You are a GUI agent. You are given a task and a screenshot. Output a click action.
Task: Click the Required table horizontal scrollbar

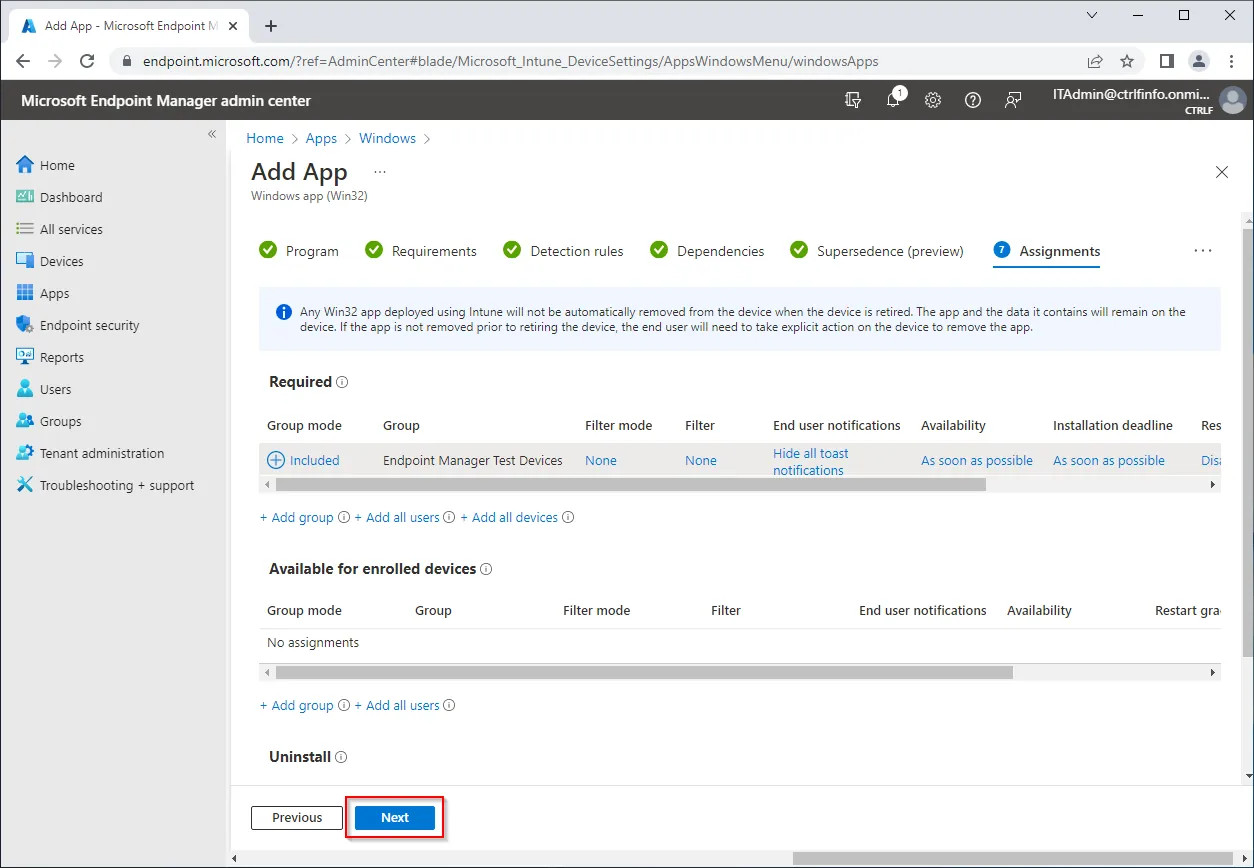coord(631,484)
